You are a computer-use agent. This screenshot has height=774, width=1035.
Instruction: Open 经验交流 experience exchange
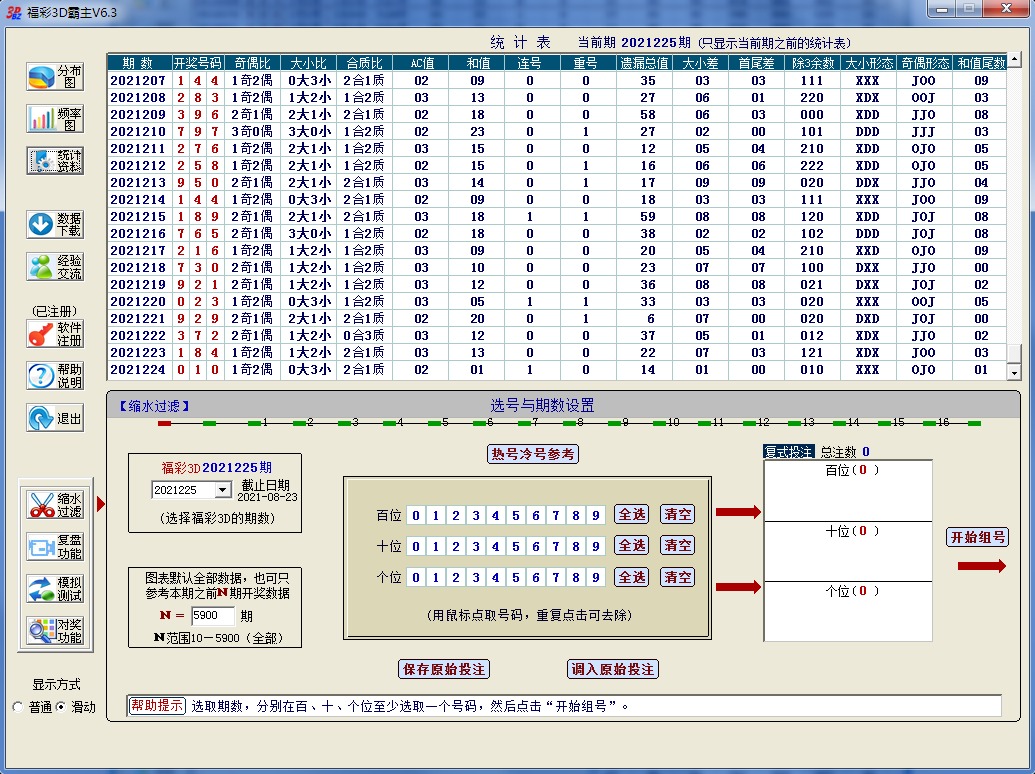coord(55,266)
